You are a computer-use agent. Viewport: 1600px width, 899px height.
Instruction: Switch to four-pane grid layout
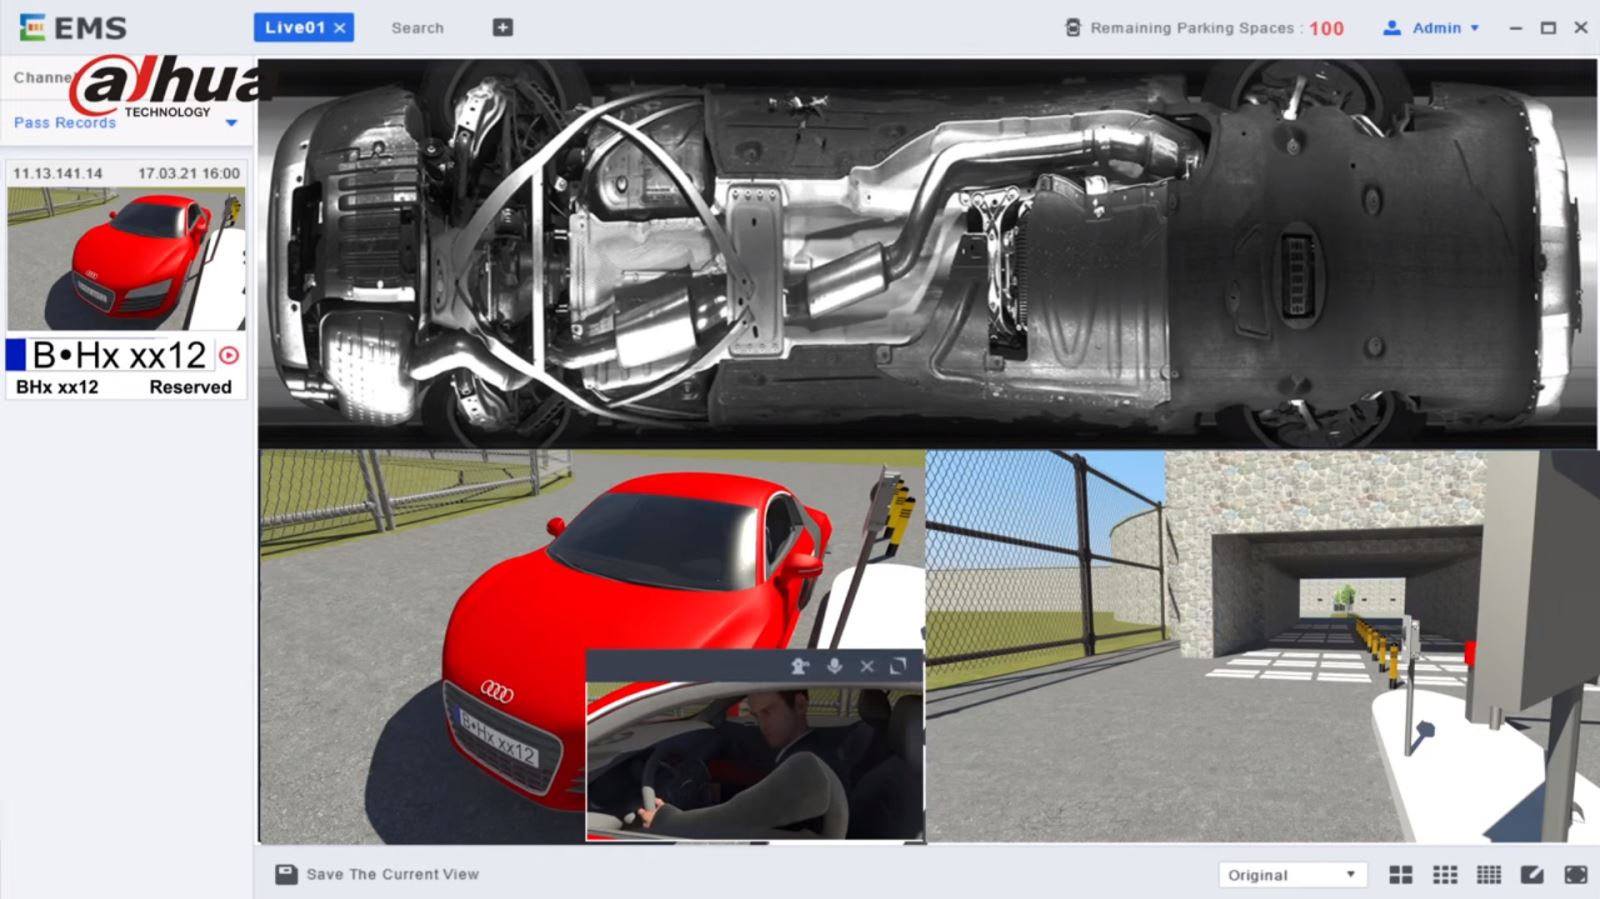pyautogui.click(x=1401, y=875)
